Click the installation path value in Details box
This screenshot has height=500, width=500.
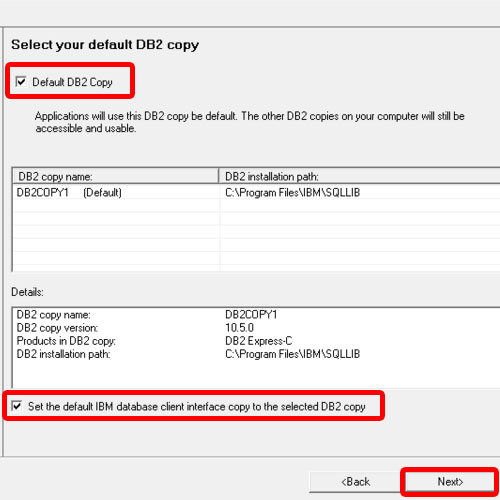coord(292,354)
